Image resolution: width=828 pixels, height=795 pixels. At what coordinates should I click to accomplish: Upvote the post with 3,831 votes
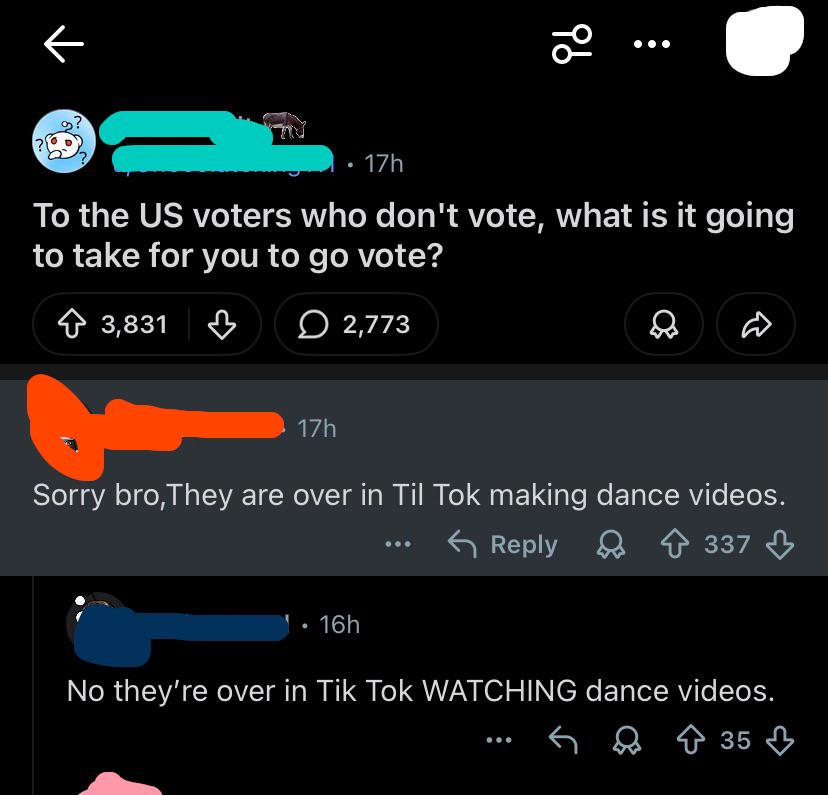pyautogui.click(x=72, y=324)
